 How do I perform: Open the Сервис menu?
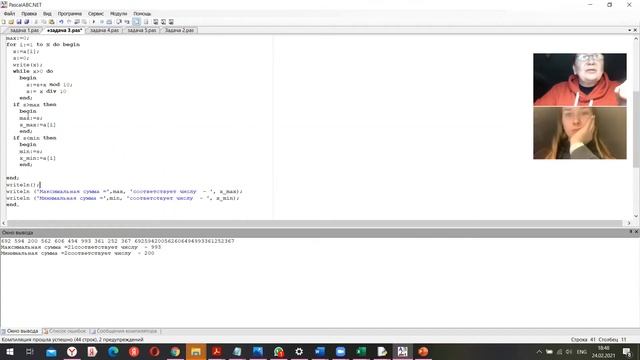point(96,13)
